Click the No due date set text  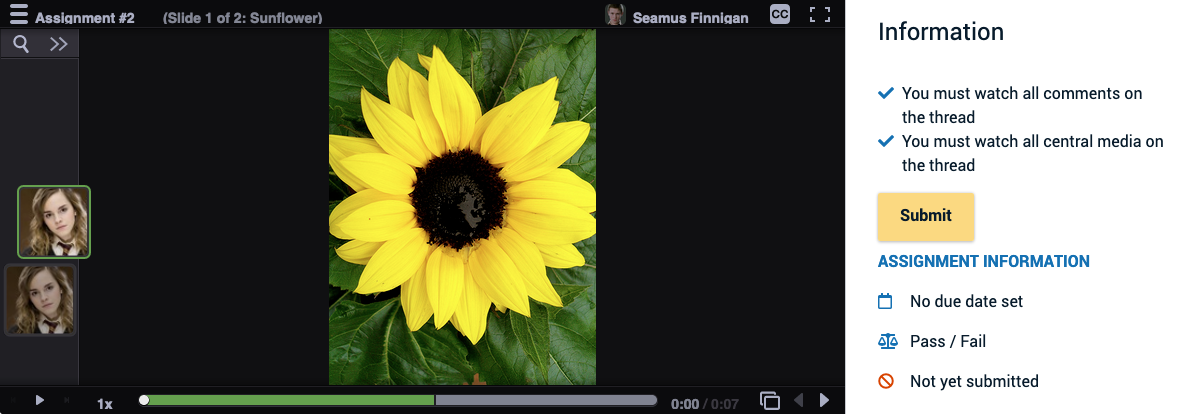click(x=966, y=301)
